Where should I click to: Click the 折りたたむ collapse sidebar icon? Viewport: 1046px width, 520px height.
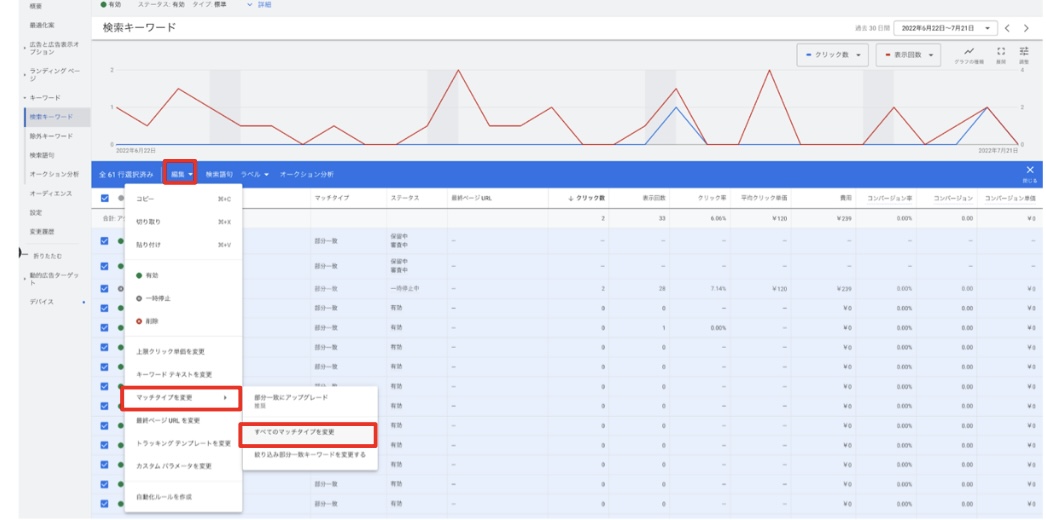click(23, 253)
